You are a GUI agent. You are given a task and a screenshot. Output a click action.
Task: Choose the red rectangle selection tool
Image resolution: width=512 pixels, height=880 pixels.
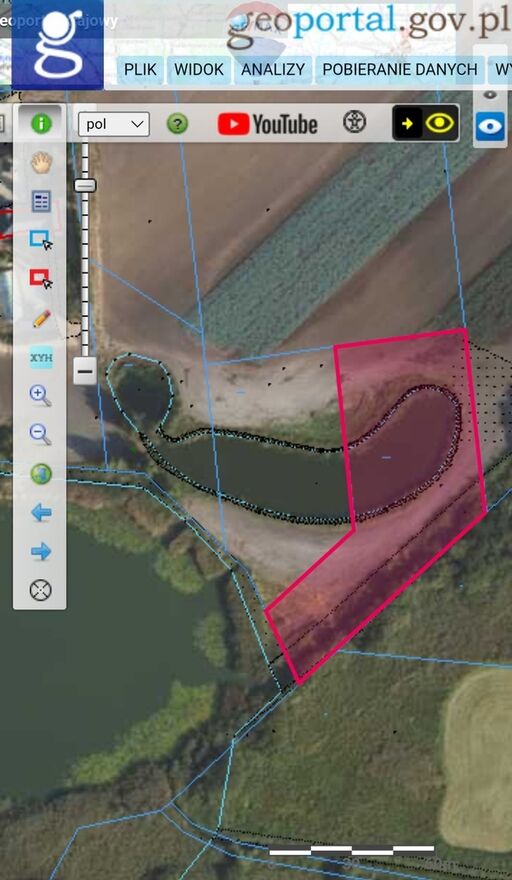pos(41,279)
